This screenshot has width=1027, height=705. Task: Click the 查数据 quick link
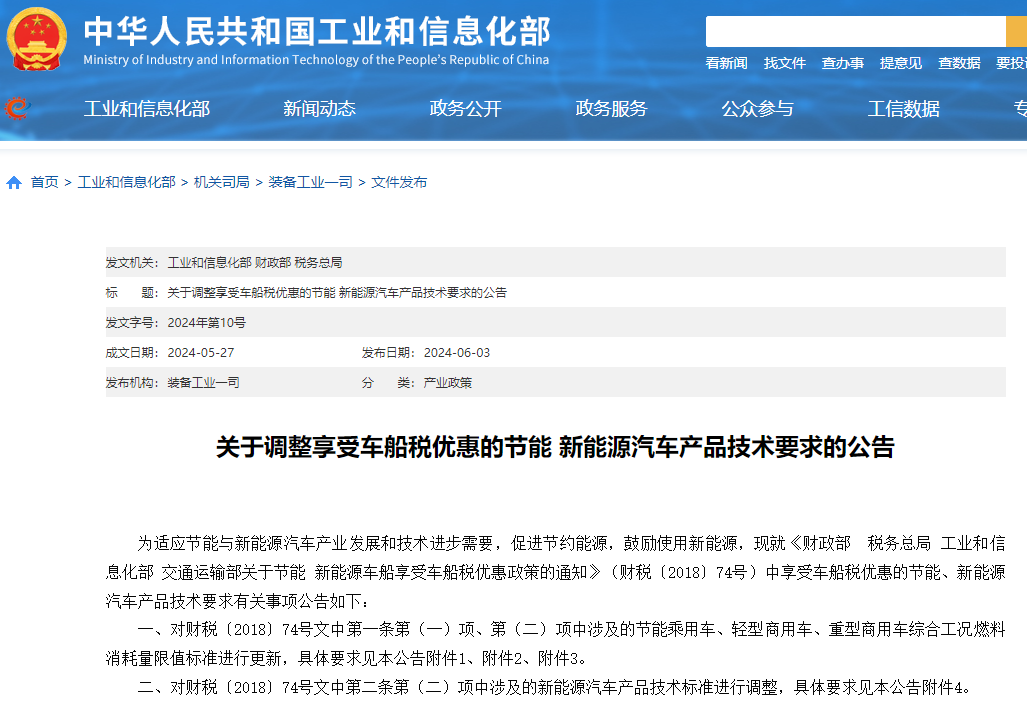point(958,63)
